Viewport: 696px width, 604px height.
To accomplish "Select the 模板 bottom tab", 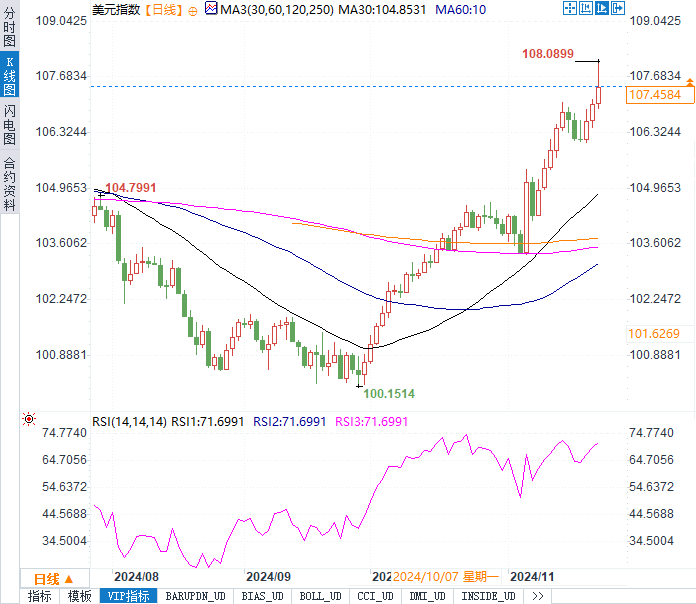I will [x=80, y=596].
